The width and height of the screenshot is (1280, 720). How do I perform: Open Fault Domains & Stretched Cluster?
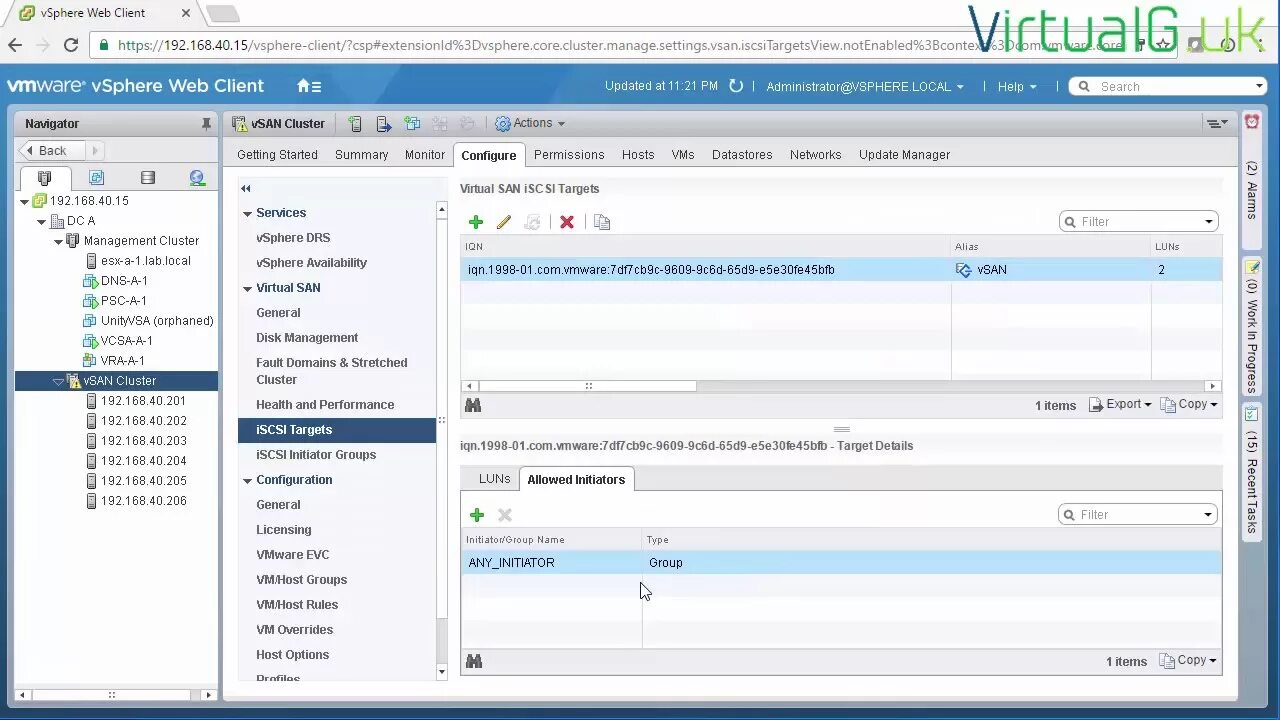point(331,371)
